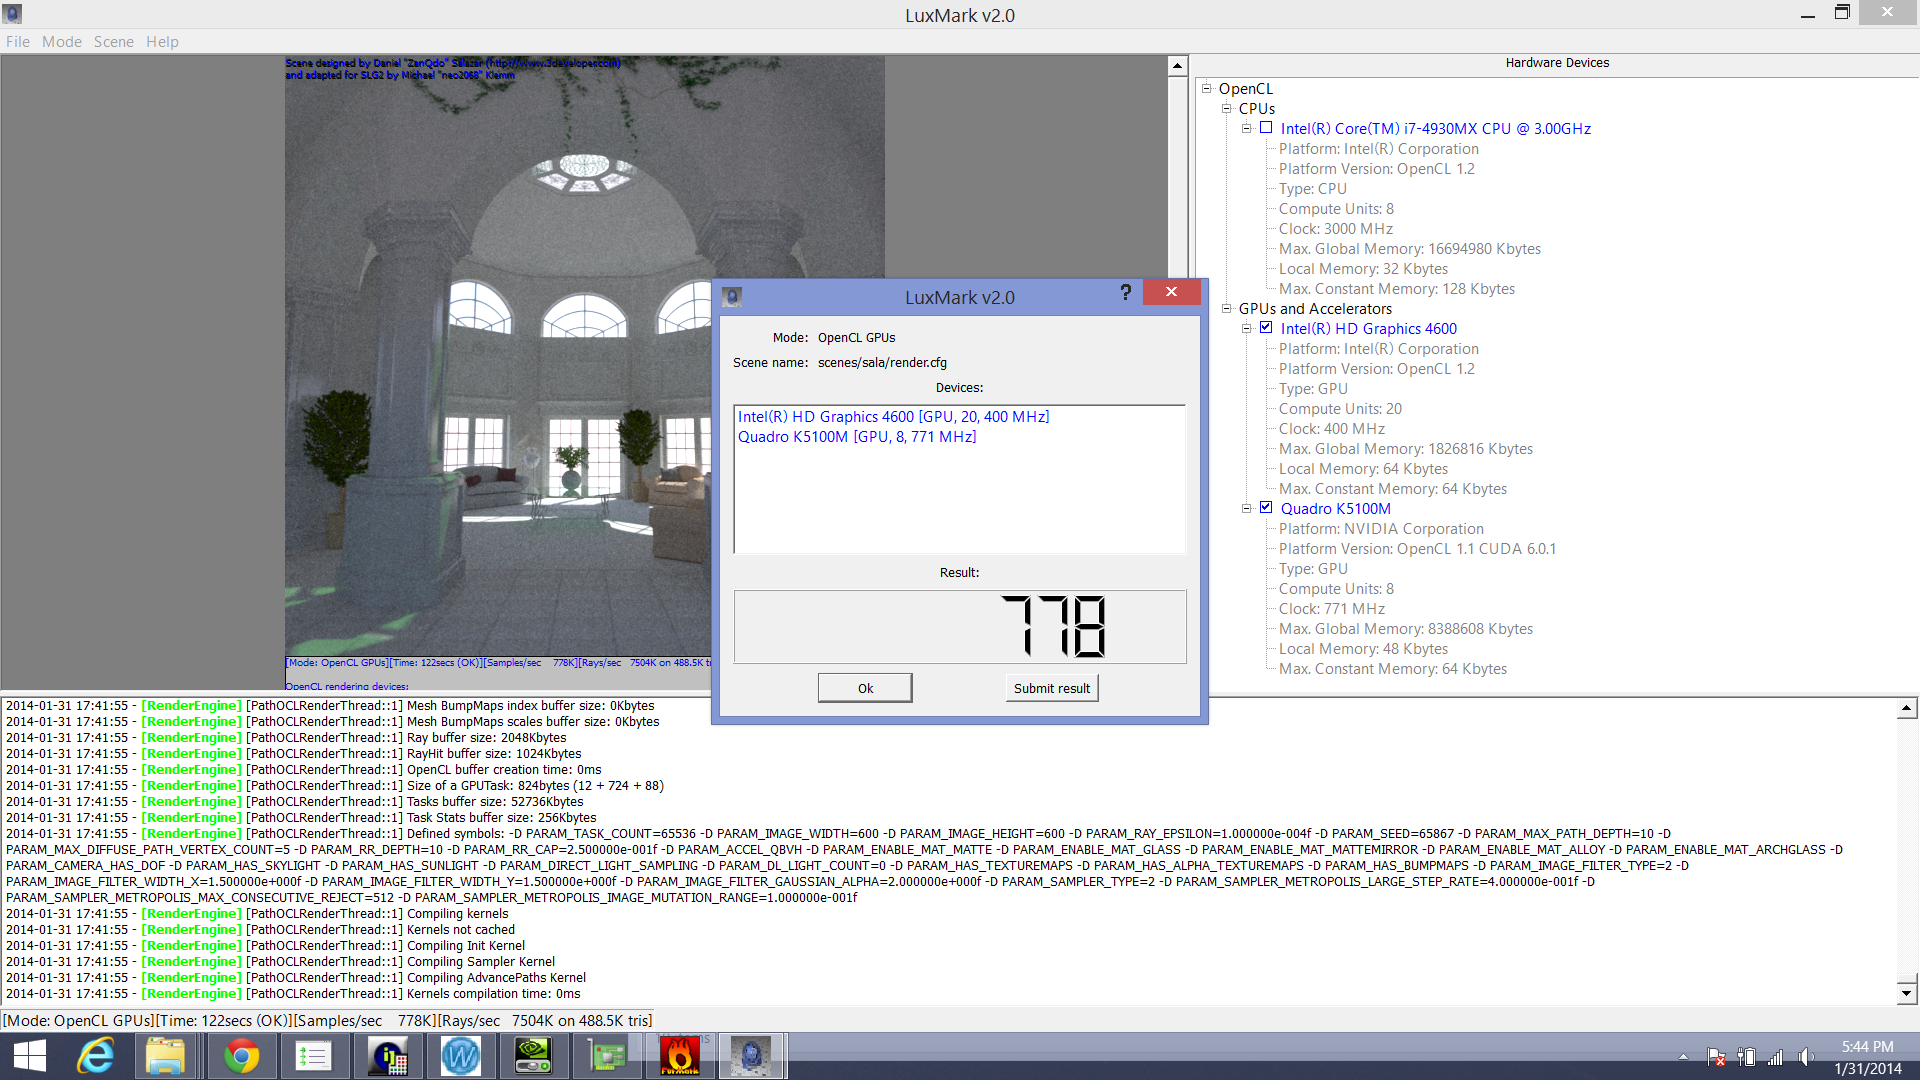Open network signal tray icon
Viewport: 1920px width, 1080px height.
1776,1057
